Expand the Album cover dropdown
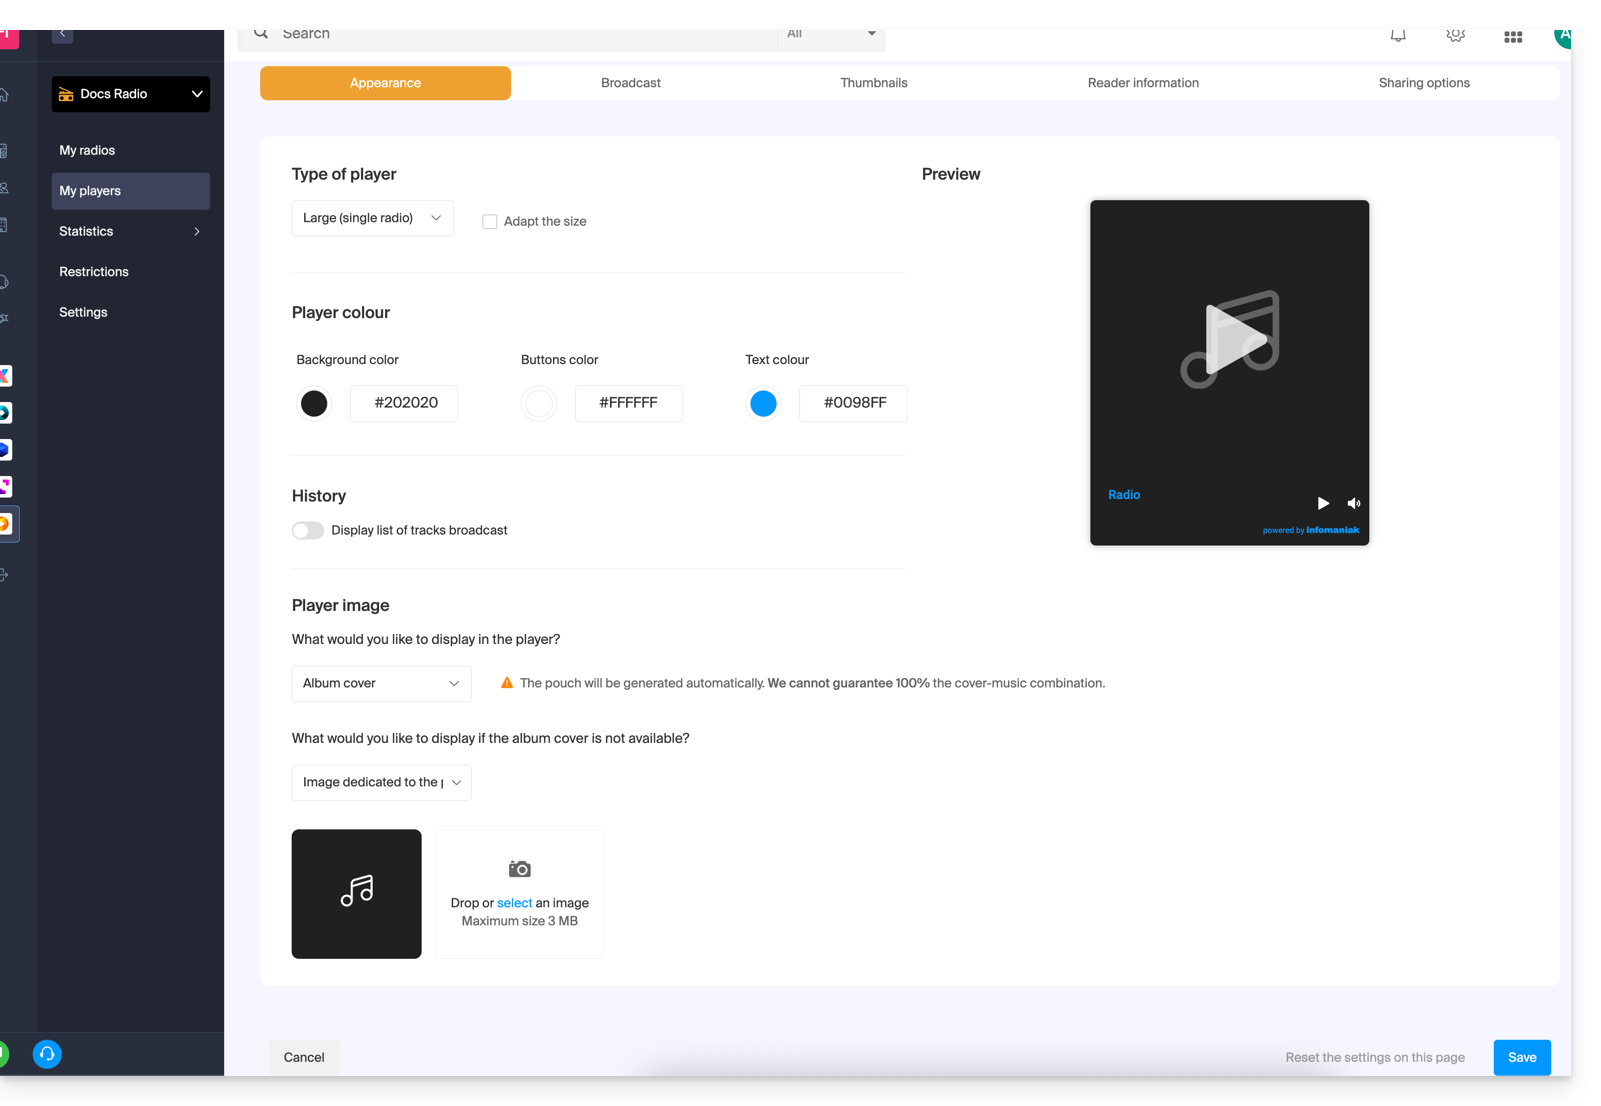Viewport: 1601px width, 1106px height. click(x=381, y=684)
